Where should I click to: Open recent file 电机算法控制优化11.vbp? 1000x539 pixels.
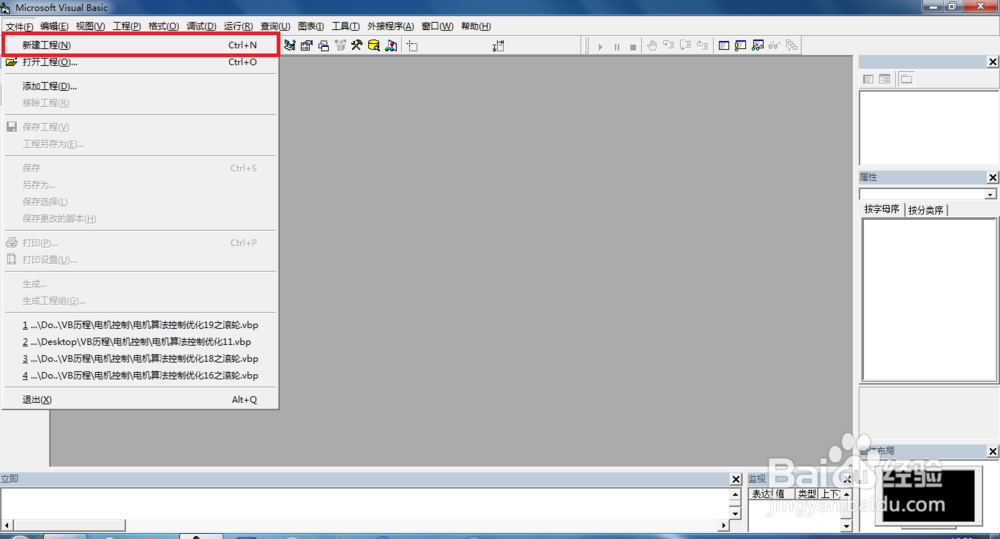pos(140,342)
